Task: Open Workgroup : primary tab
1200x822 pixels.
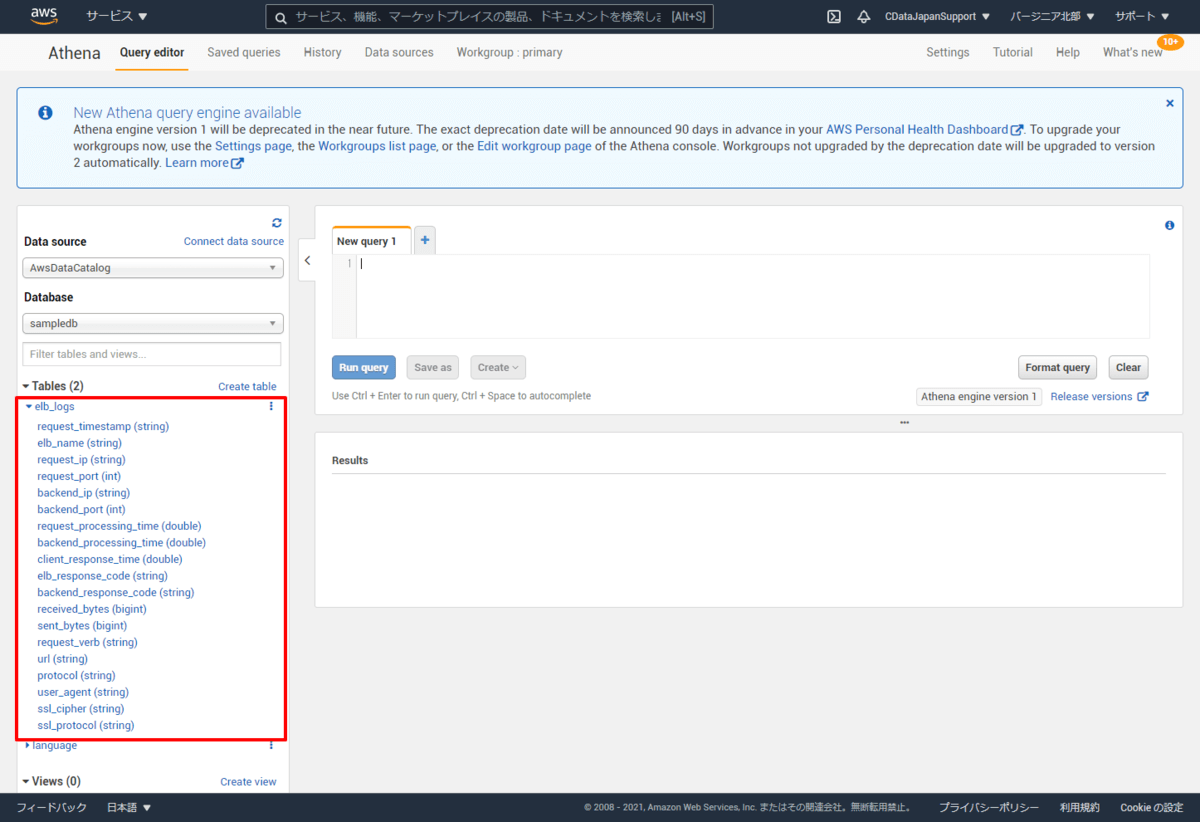Action: click(509, 52)
